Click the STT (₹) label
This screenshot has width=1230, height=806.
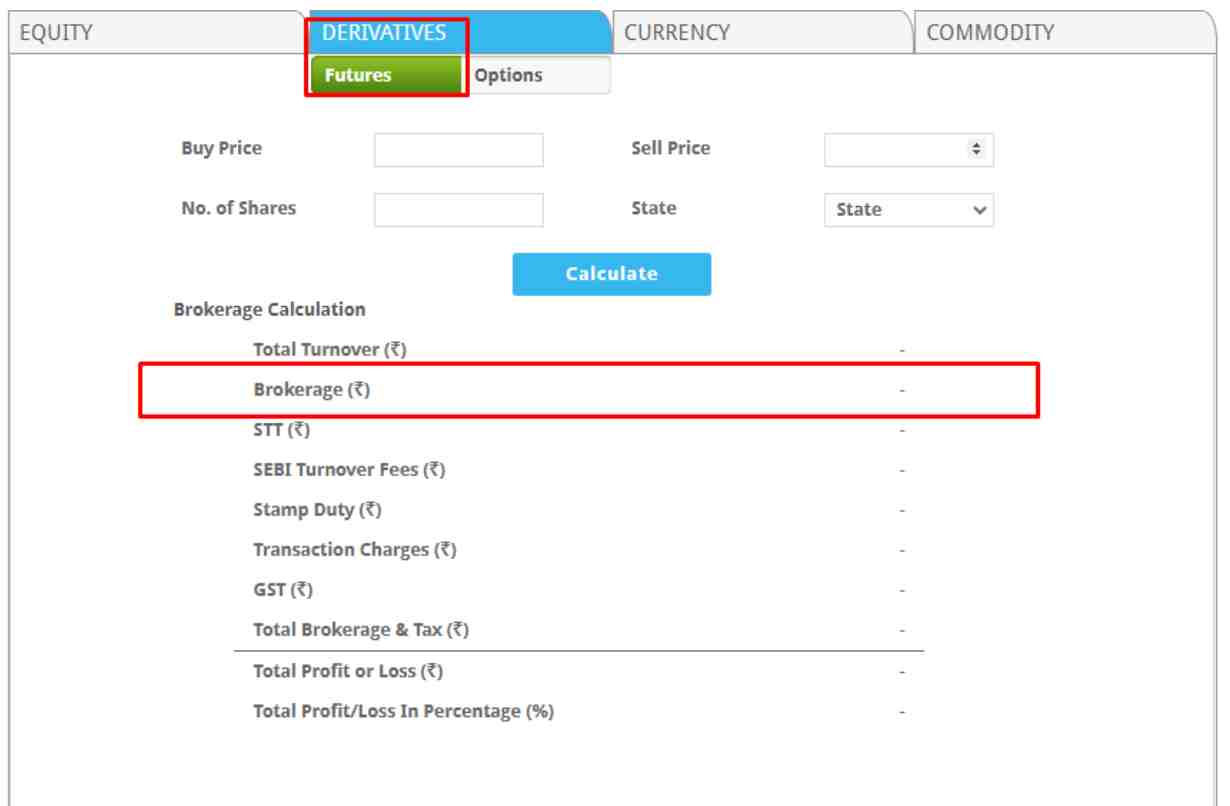(283, 430)
